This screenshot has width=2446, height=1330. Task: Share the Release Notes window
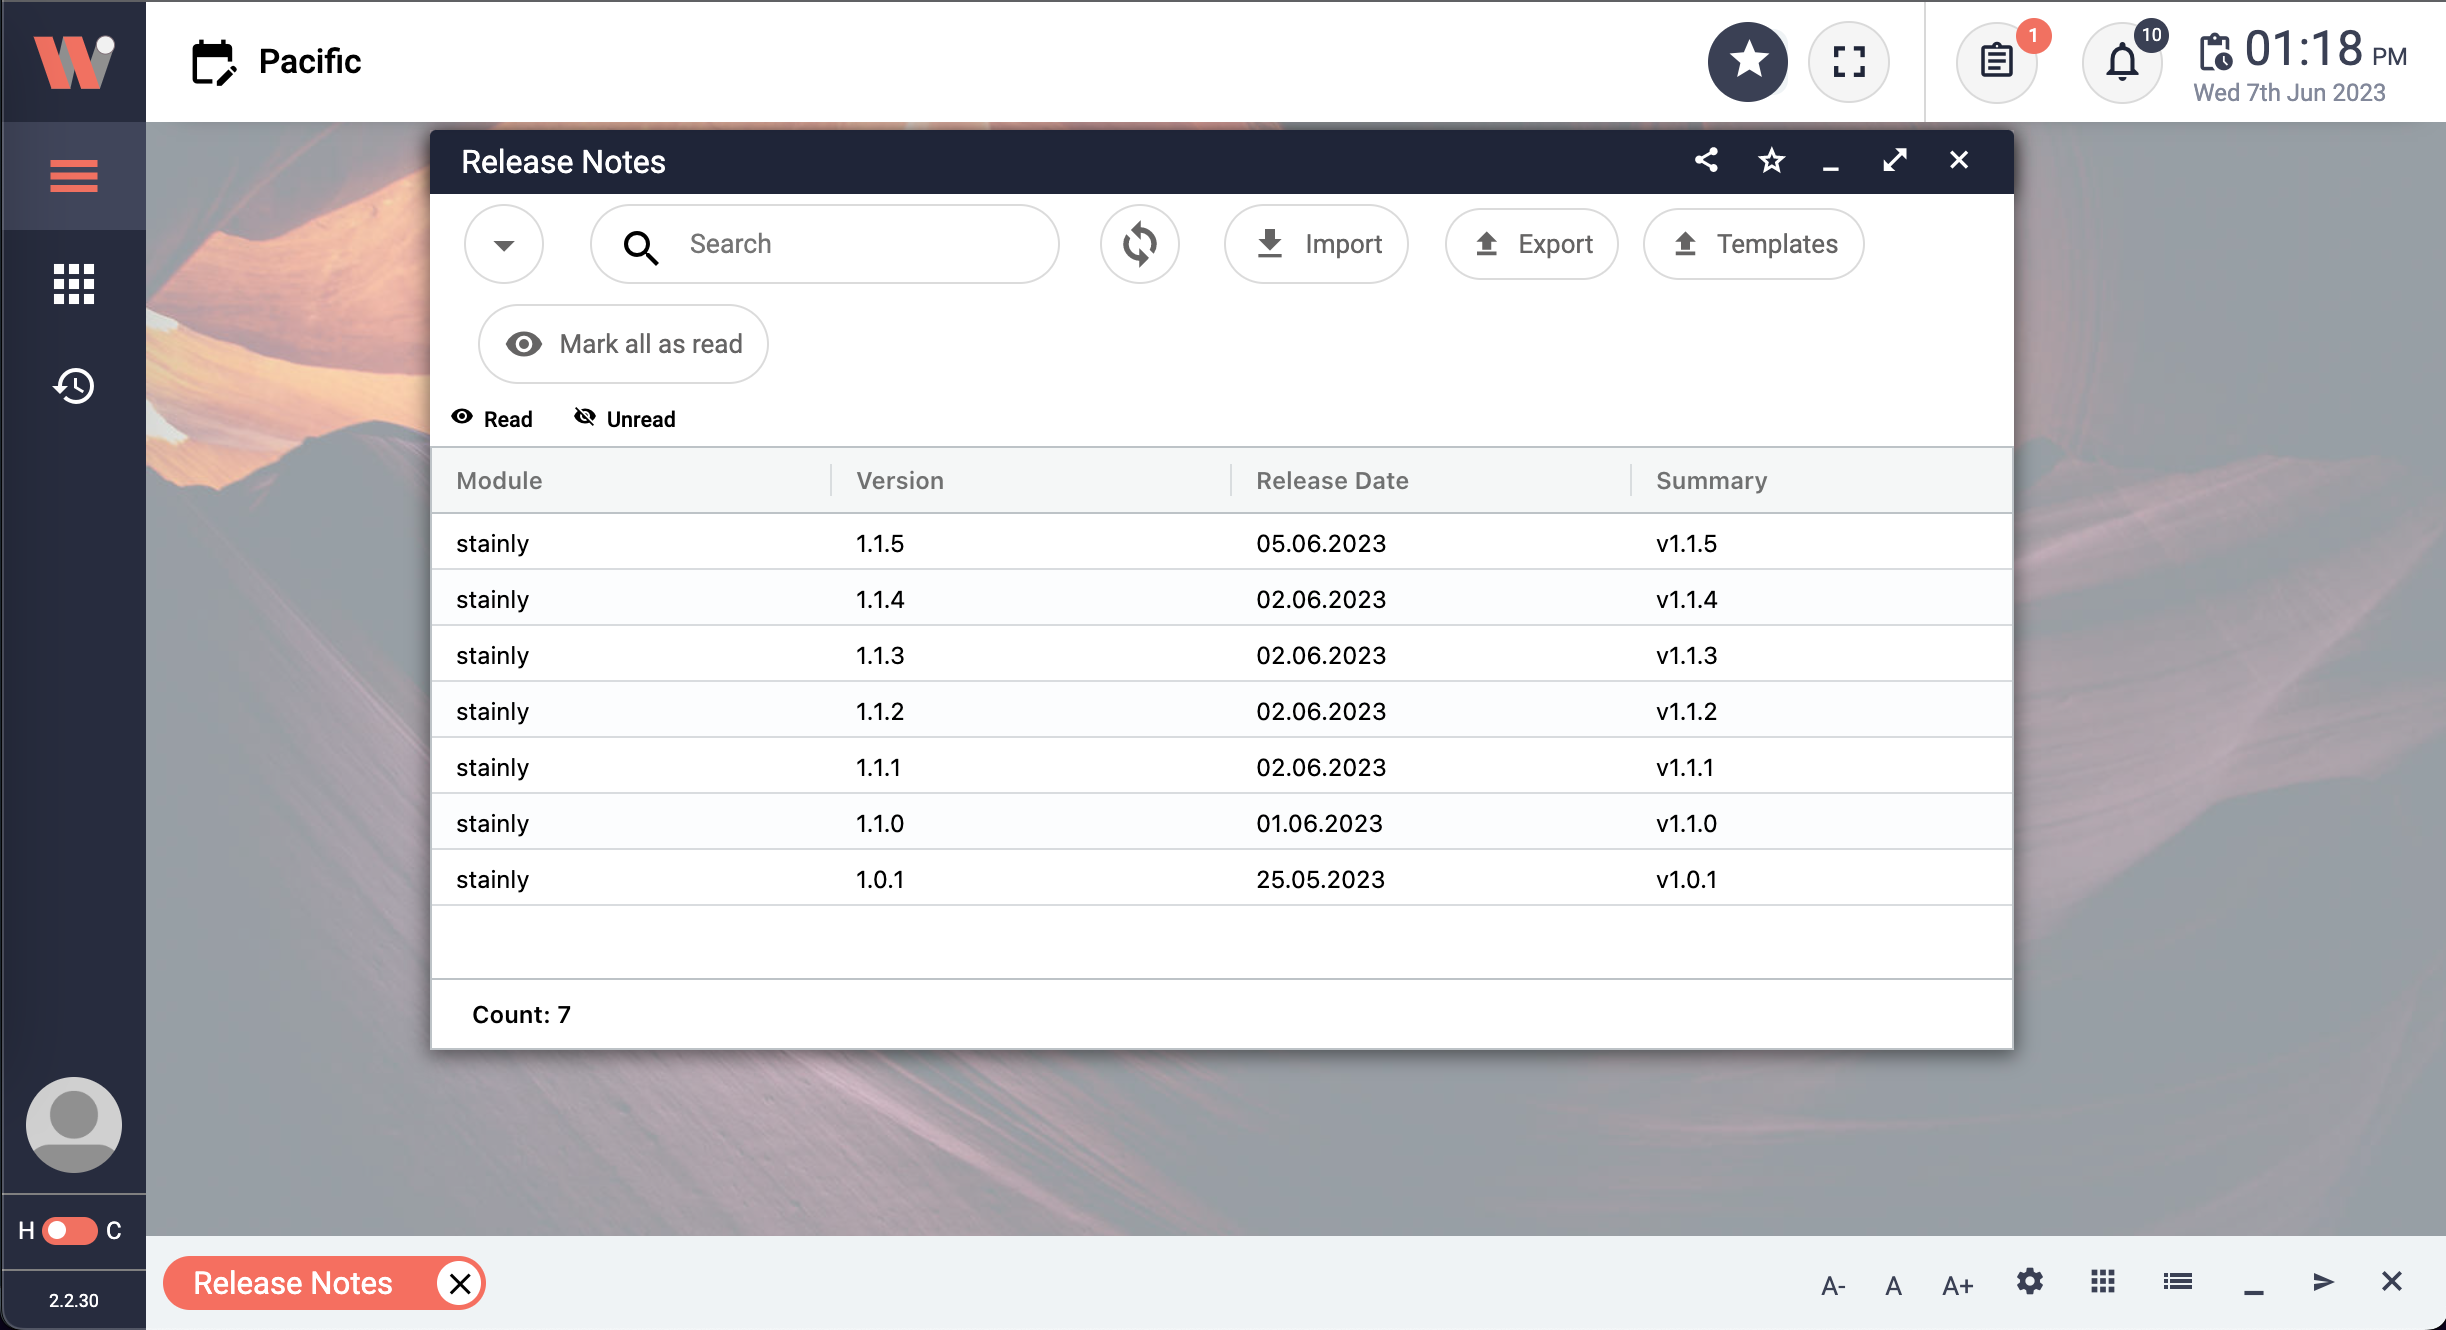(1706, 160)
